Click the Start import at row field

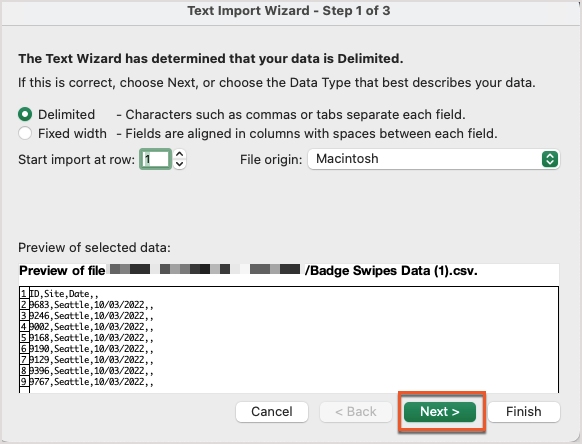tap(156, 159)
